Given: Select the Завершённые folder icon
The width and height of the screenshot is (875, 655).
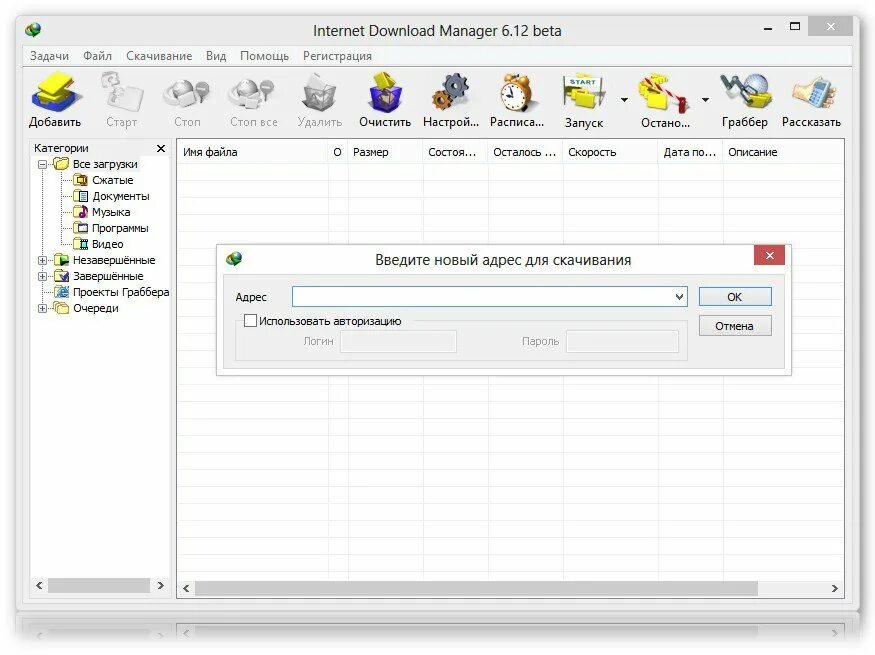Looking at the screenshot, I should (61, 276).
